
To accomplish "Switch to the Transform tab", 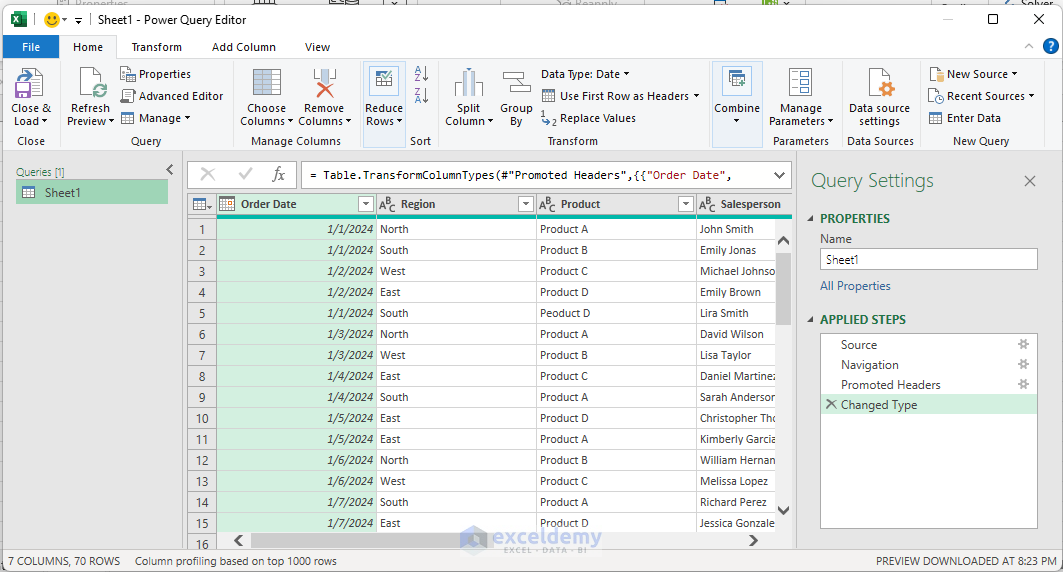I will 156,47.
